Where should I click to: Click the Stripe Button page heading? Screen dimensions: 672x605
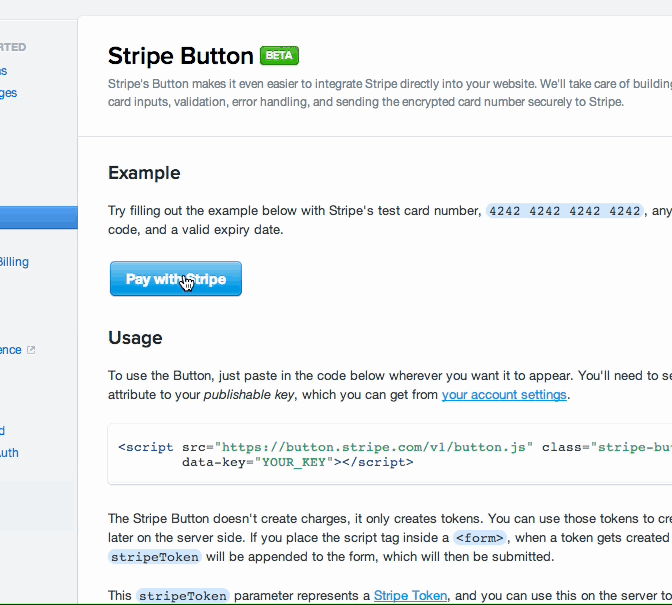[x=180, y=56]
